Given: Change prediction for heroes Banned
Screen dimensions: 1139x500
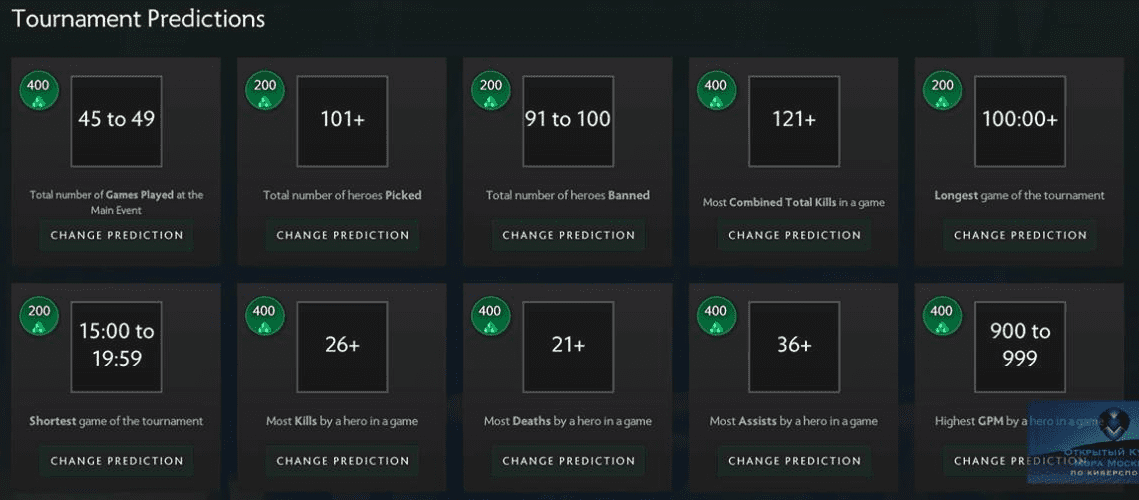Looking at the screenshot, I should pos(568,236).
